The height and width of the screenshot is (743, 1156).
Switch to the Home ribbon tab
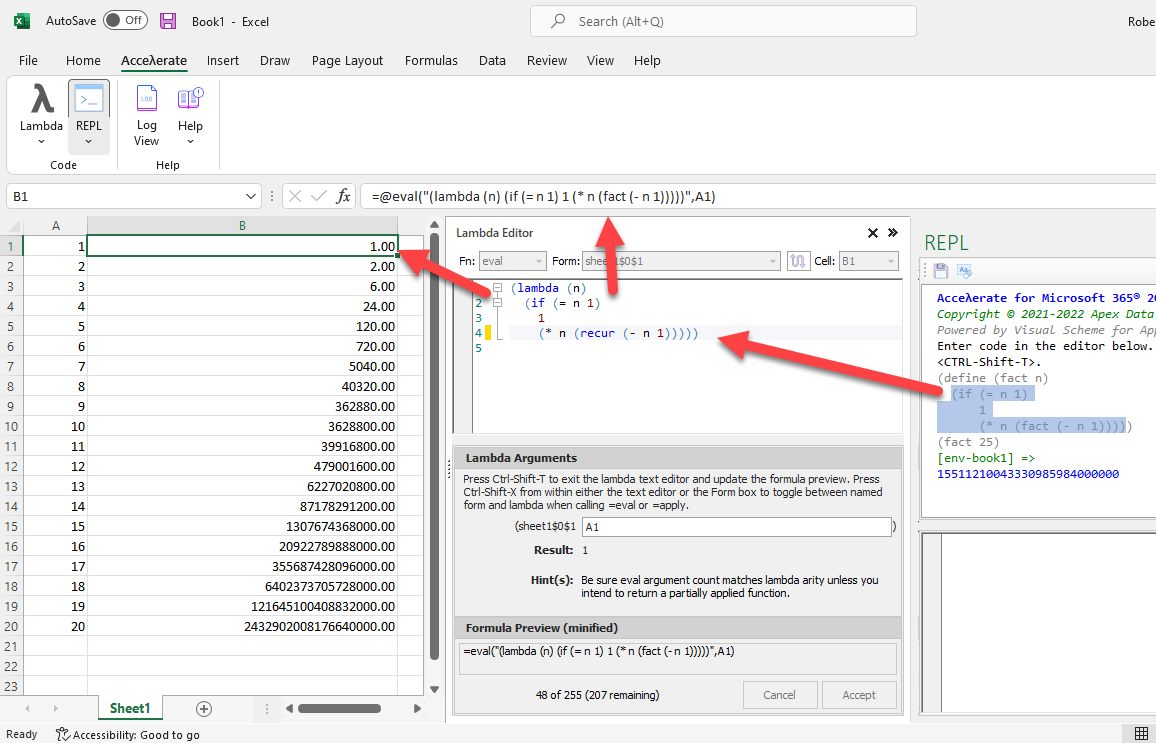point(83,60)
